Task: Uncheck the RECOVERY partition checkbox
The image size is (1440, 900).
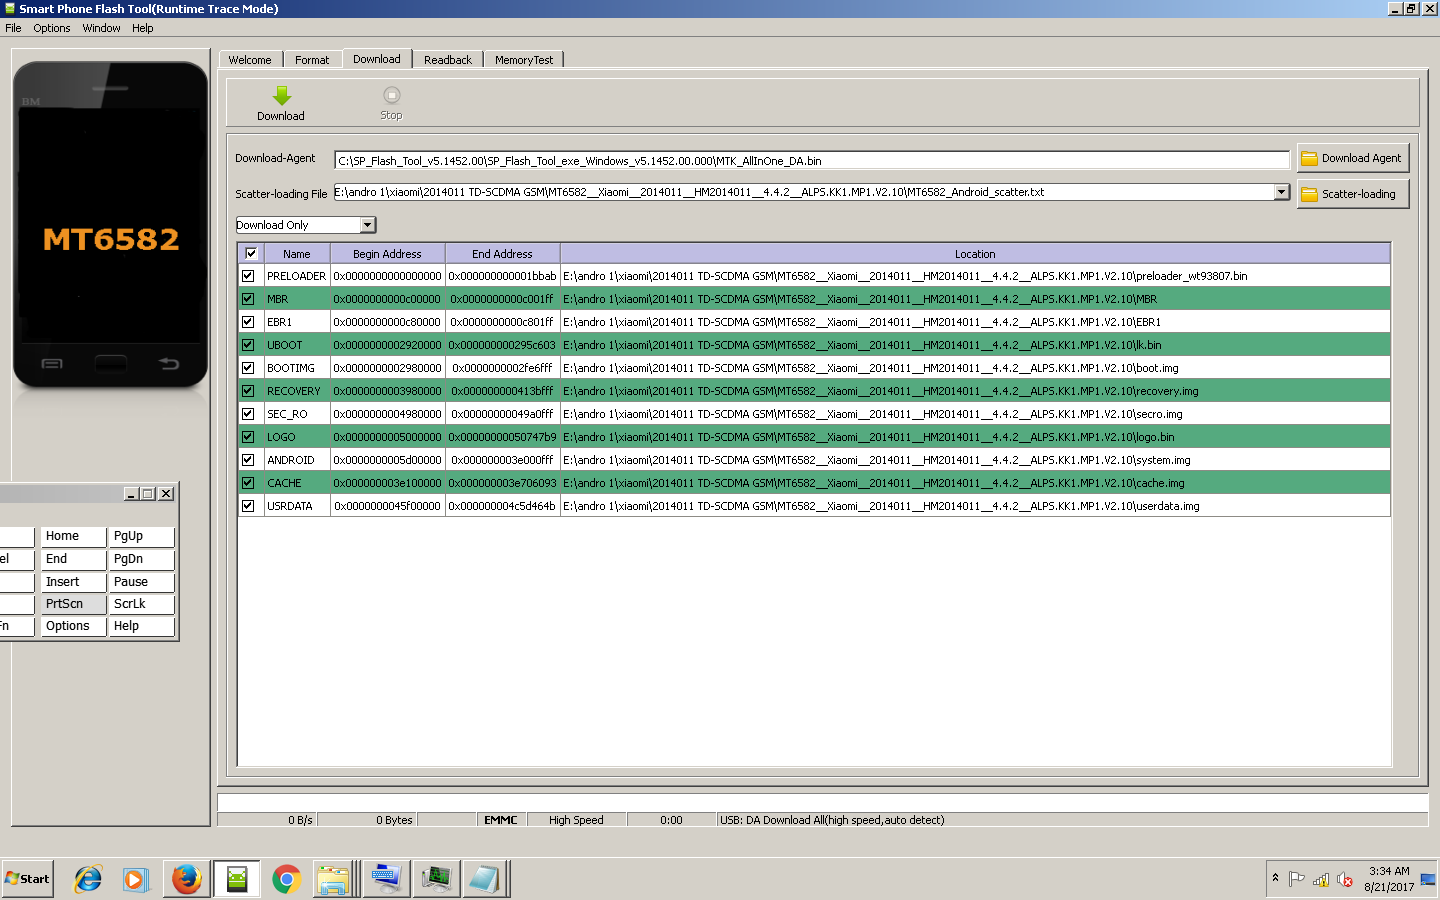Action: coord(248,391)
